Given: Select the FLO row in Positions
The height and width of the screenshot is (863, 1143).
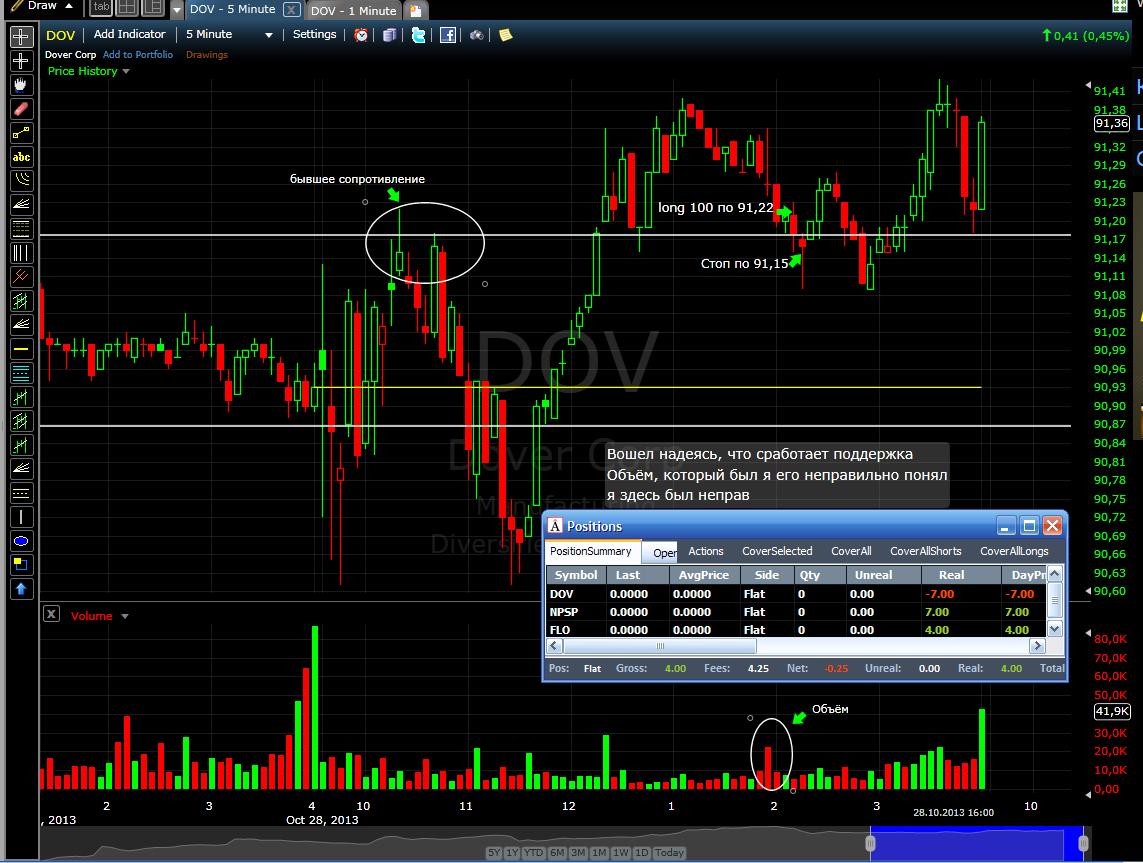Looking at the screenshot, I should [797, 630].
